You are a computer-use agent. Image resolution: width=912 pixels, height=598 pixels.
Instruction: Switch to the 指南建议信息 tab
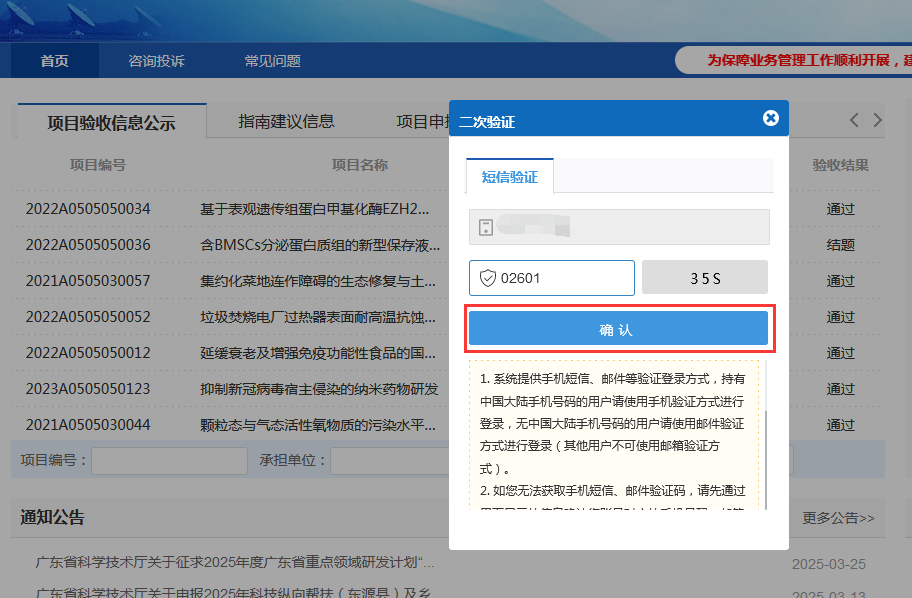[x=286, y=122]
